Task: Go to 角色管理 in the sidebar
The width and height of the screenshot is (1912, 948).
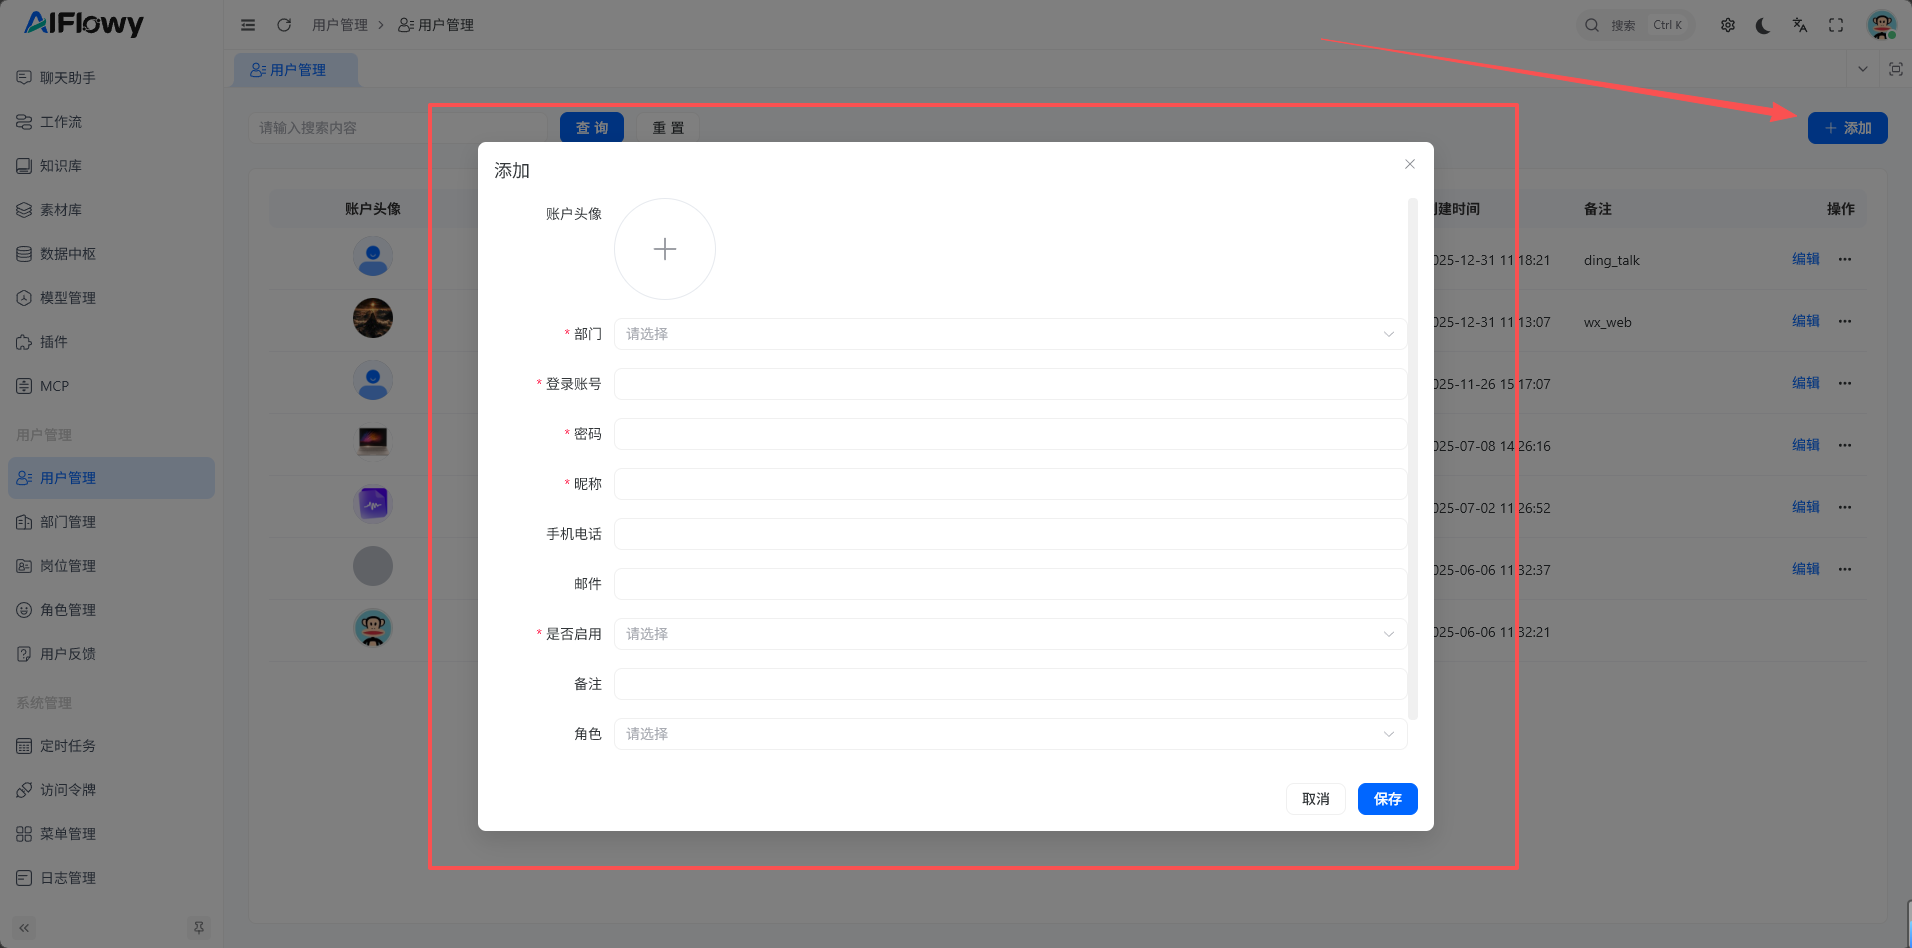Action: (x=68, y=610)
